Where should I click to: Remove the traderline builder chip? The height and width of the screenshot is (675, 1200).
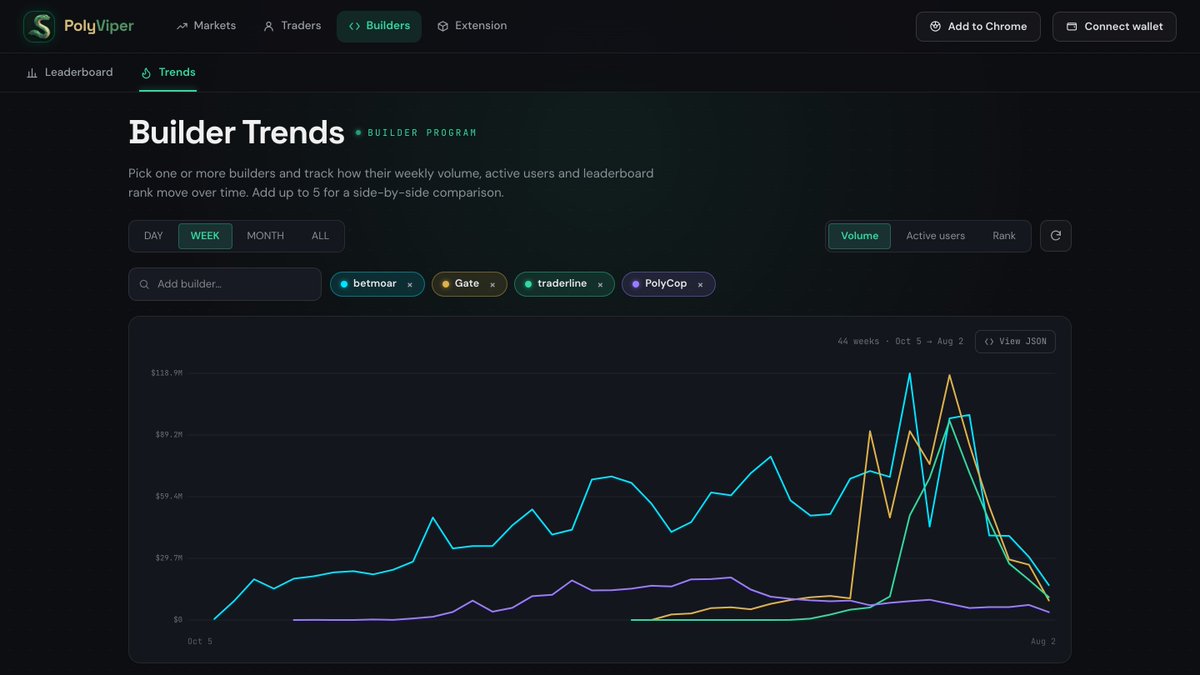coord(600,285)
